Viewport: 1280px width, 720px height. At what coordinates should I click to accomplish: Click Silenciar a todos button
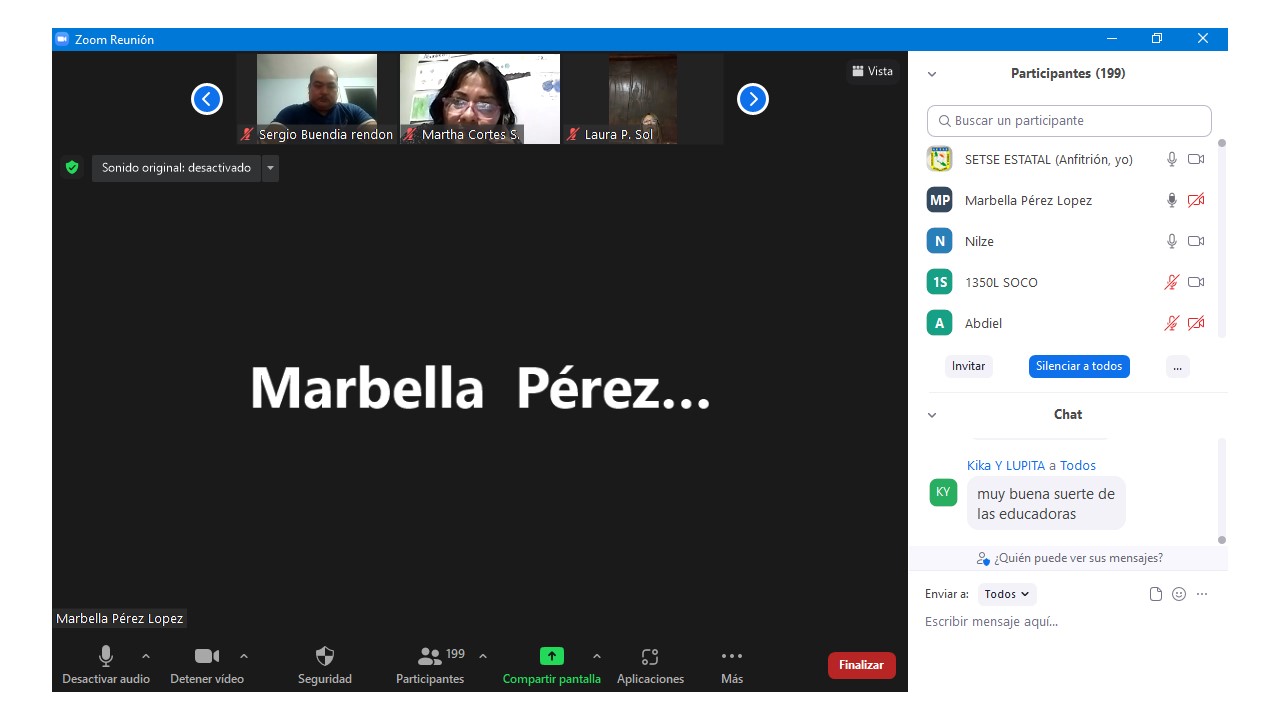coord(1079,366)
